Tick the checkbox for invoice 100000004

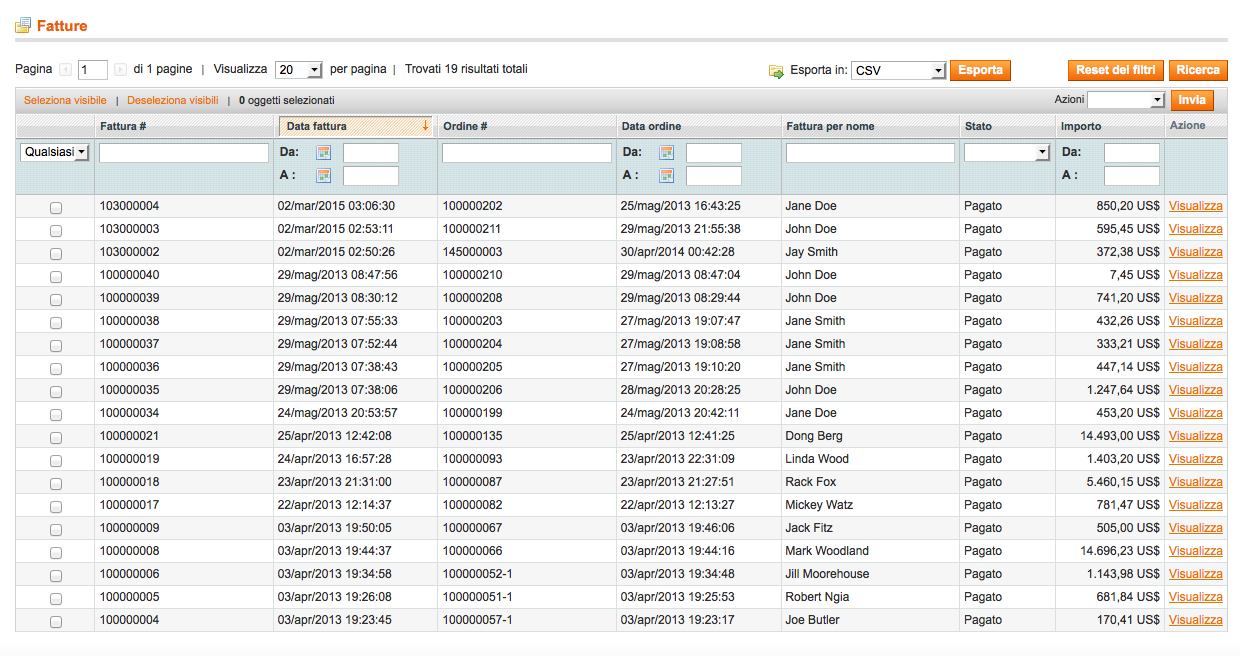tap(56, 621)
